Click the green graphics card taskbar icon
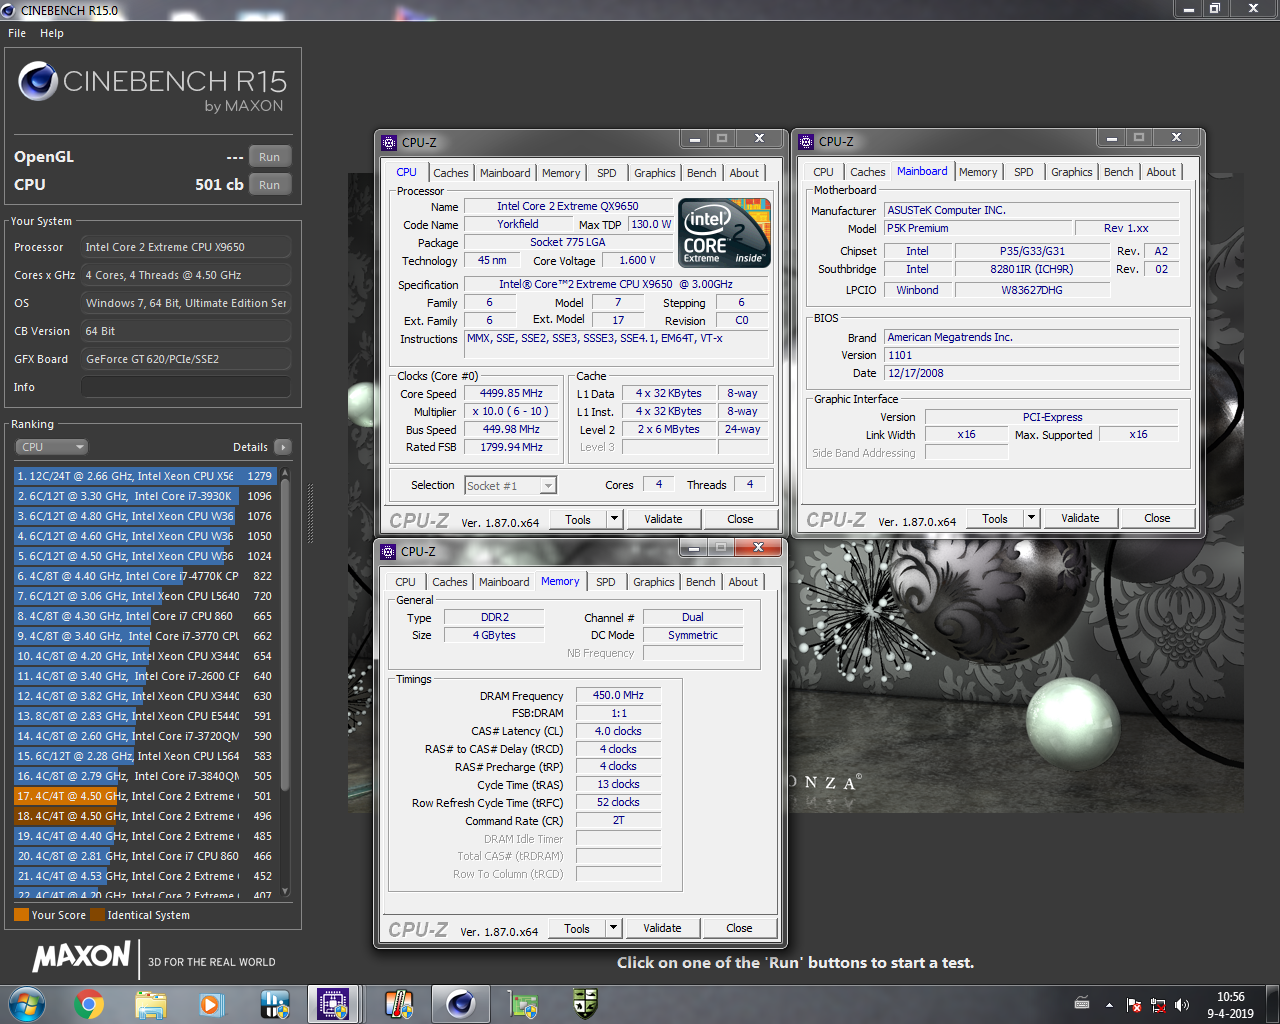 [523, 1003]
